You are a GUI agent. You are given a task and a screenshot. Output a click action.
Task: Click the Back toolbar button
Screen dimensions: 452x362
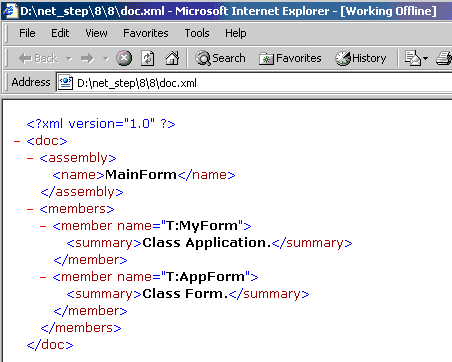(38, 58)
